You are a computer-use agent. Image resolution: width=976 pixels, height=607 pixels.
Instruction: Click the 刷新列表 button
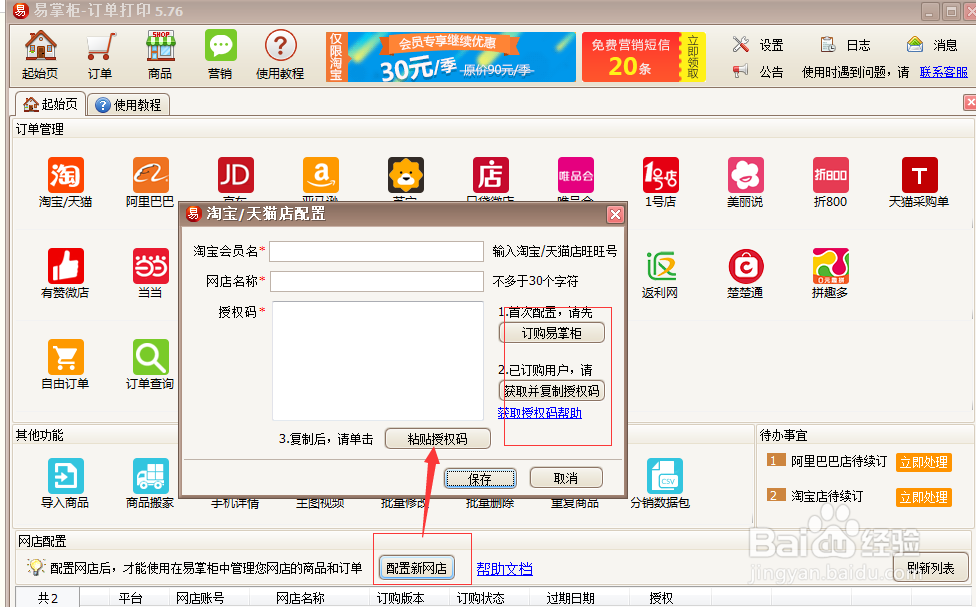(x=931, y=568)
